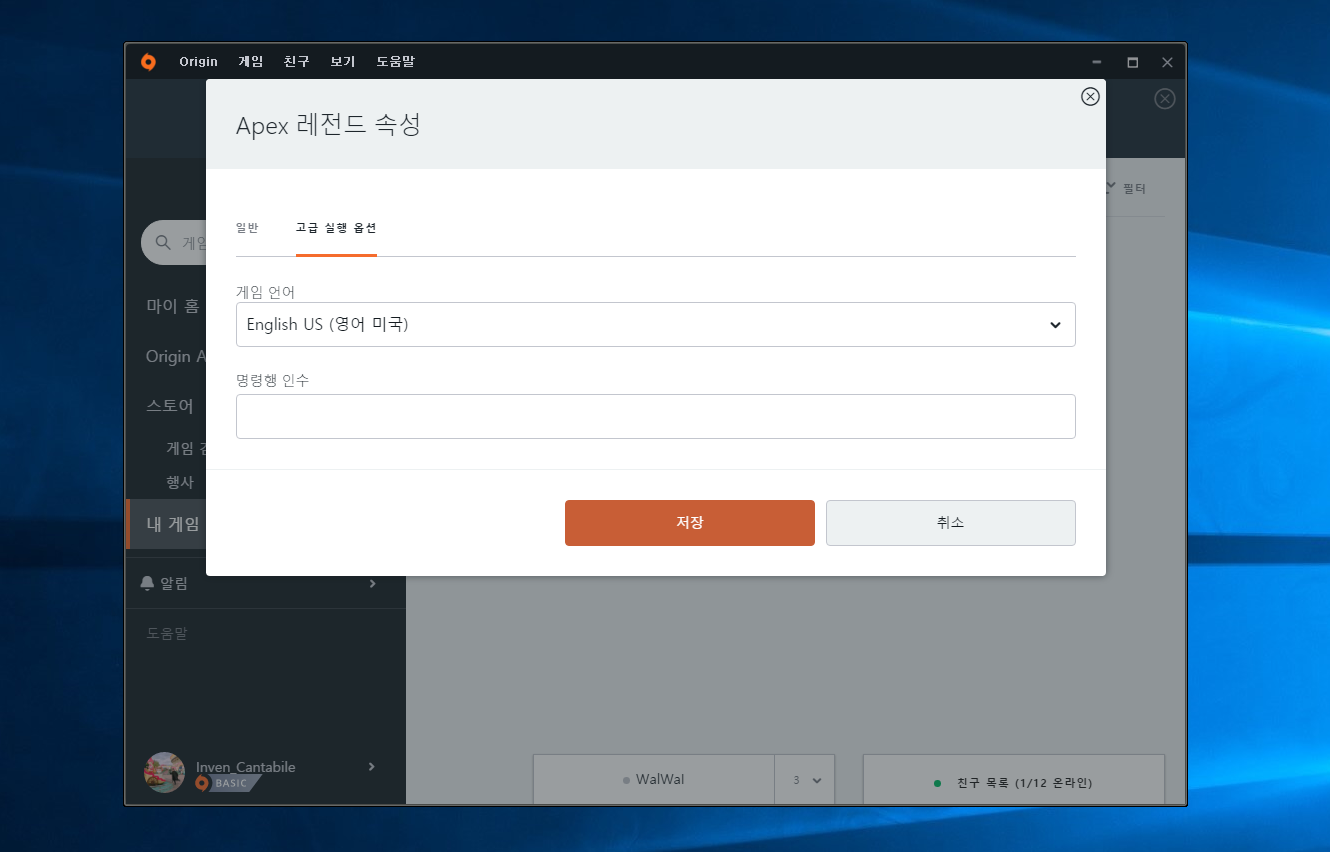Cancel with the 취소 button

[x=951, y=523]
